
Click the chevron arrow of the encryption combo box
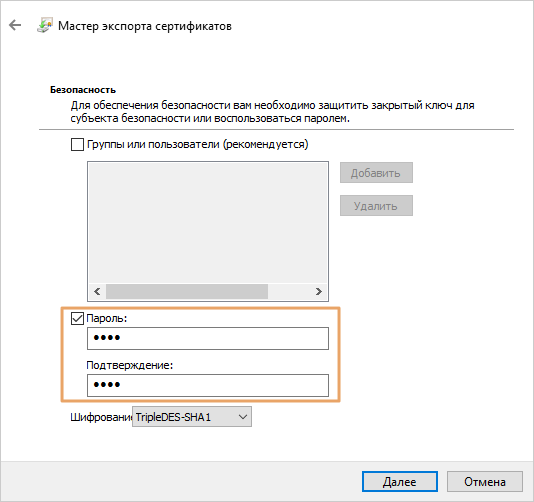point(242,417)
